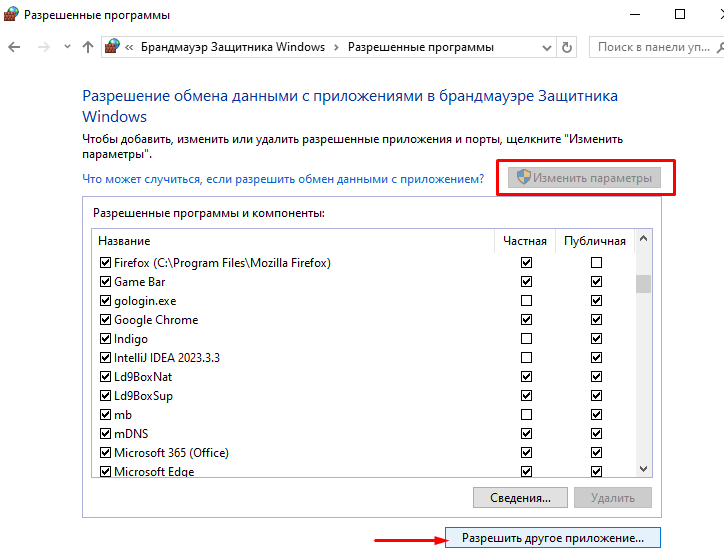Click Изменить параметры button
The image size is (724, 555).
point(584,178)
